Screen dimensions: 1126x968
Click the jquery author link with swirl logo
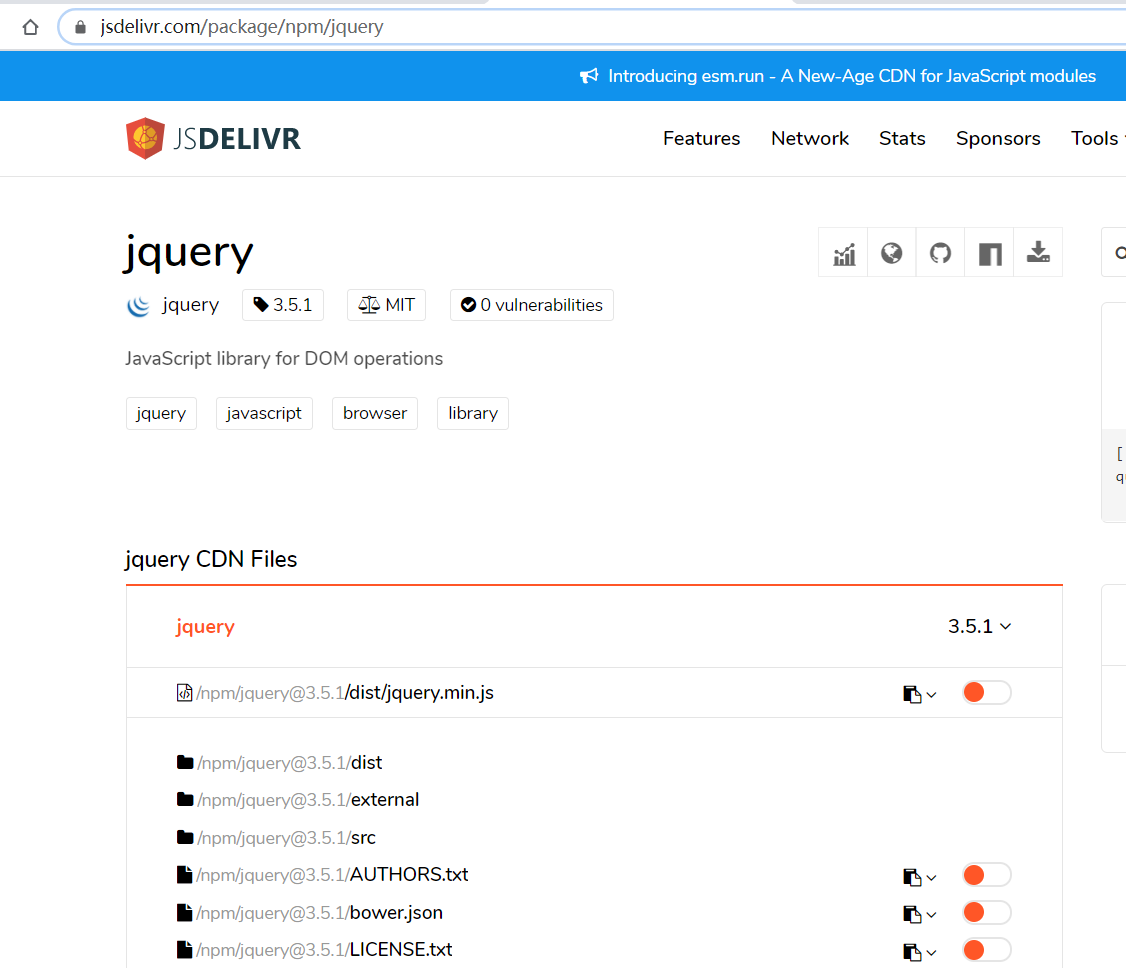tap(173, 305)
